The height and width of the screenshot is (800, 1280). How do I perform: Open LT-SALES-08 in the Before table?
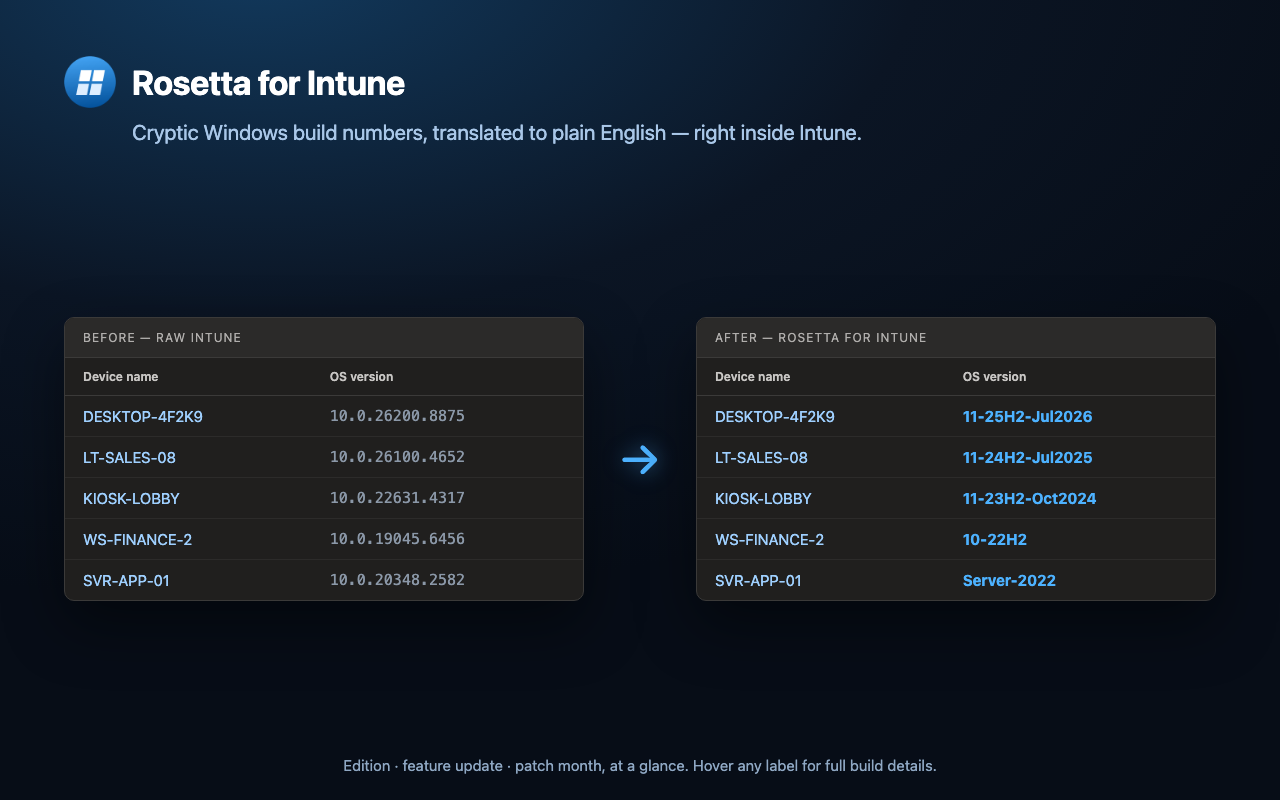[129, 457]
